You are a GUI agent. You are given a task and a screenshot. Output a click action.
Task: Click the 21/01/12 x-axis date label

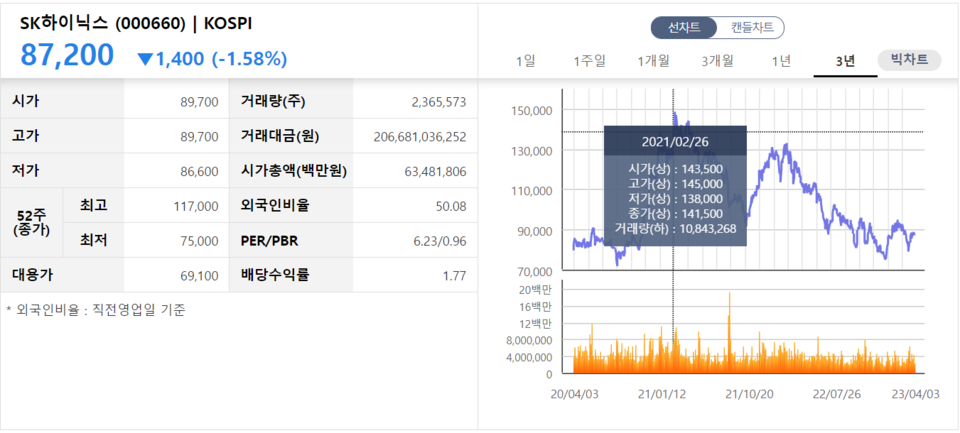click(662, 394)
